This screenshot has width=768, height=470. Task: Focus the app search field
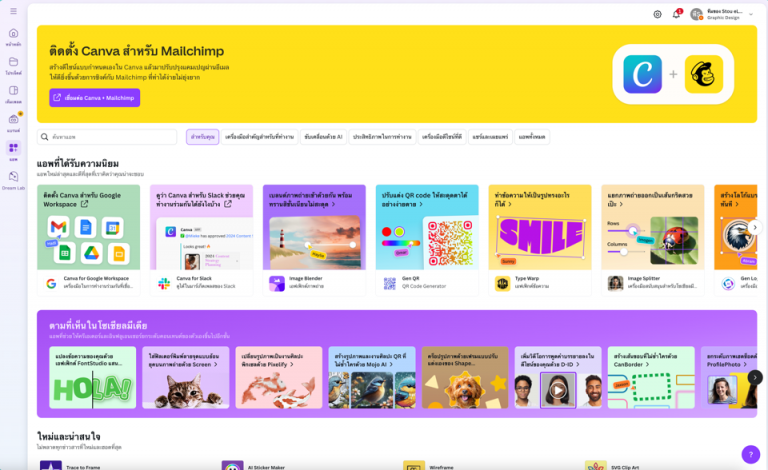(107, 137)
